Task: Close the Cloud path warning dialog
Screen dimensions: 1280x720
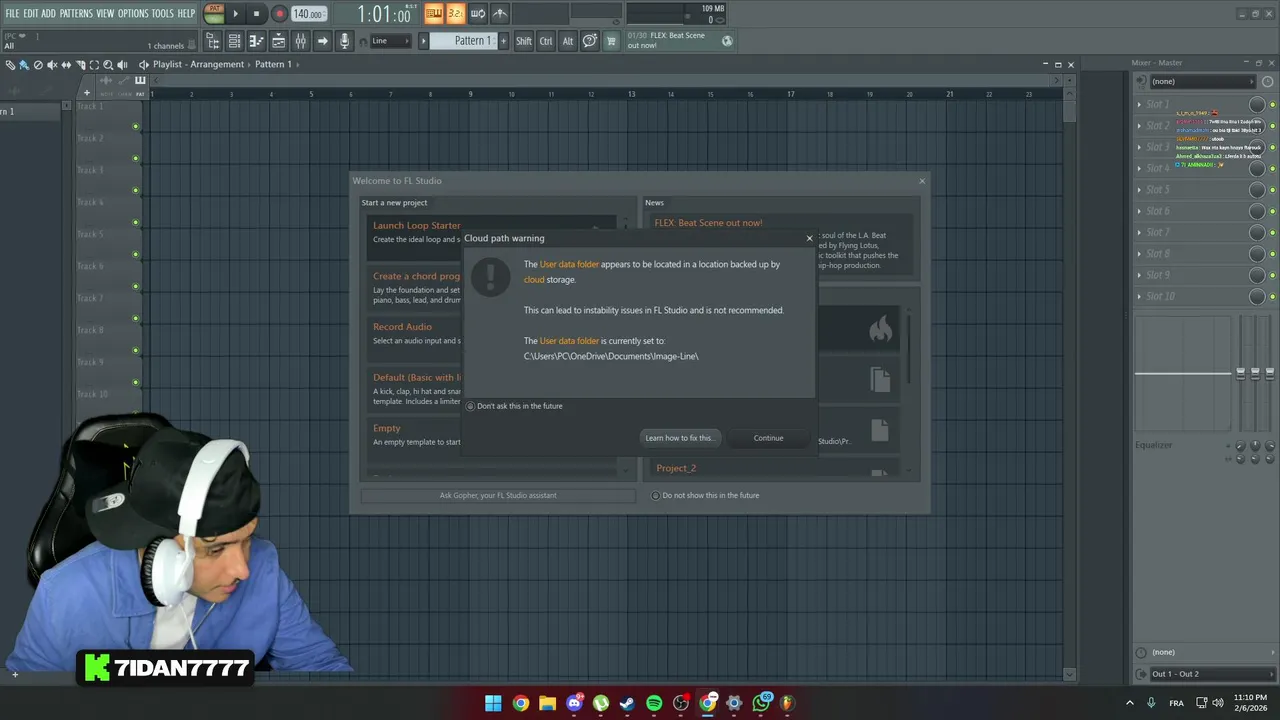Action: 810,238
